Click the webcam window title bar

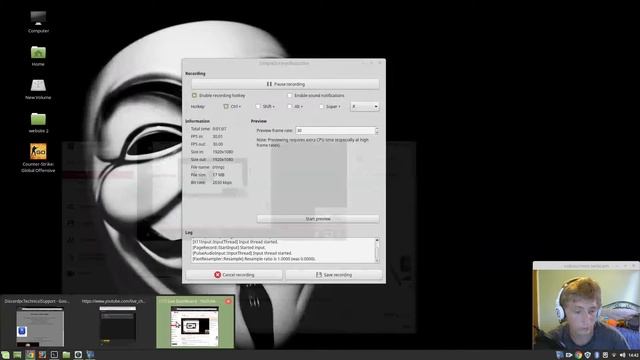pyautogui.click(x=586, y=266)
